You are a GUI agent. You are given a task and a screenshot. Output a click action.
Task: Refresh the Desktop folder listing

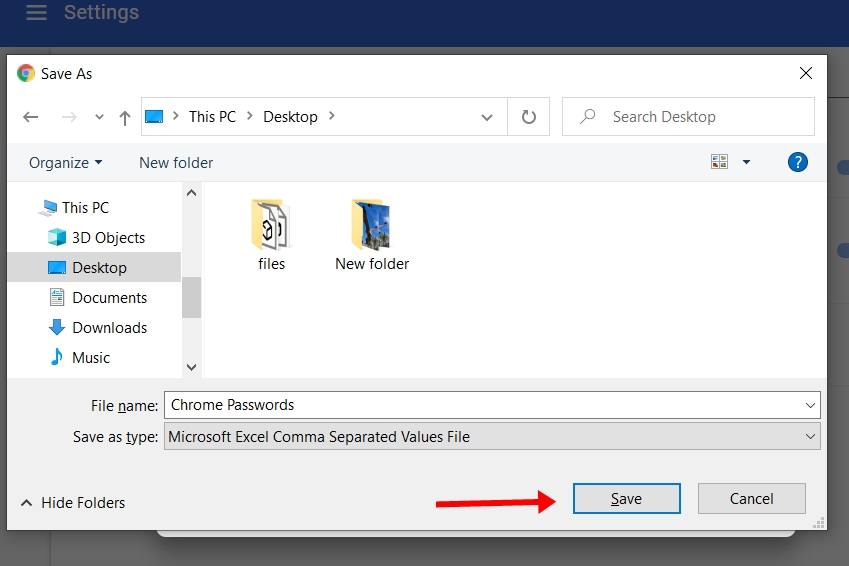(x=528, y=117)
